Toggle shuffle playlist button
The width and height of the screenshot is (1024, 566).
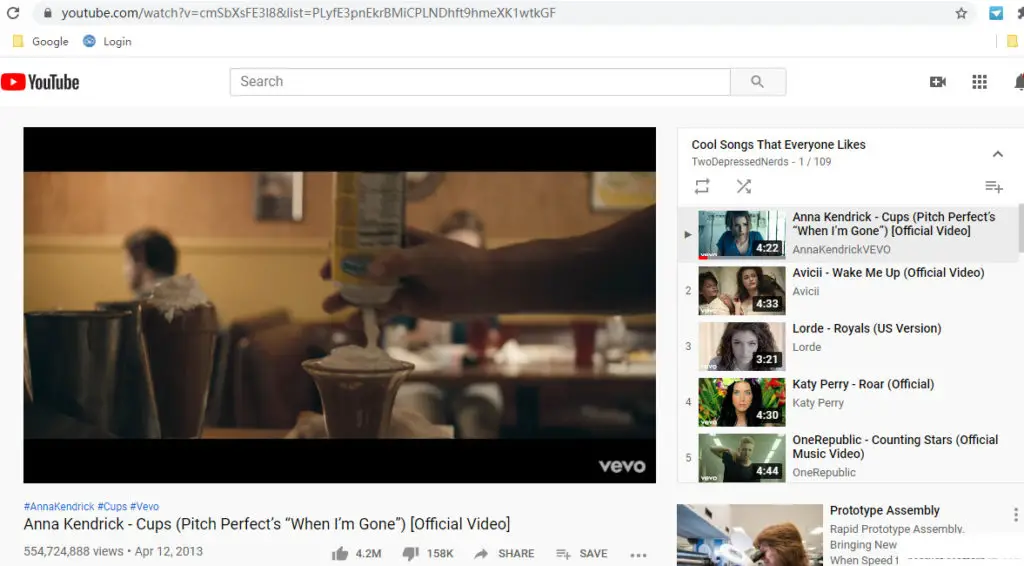tap(744, 187)
